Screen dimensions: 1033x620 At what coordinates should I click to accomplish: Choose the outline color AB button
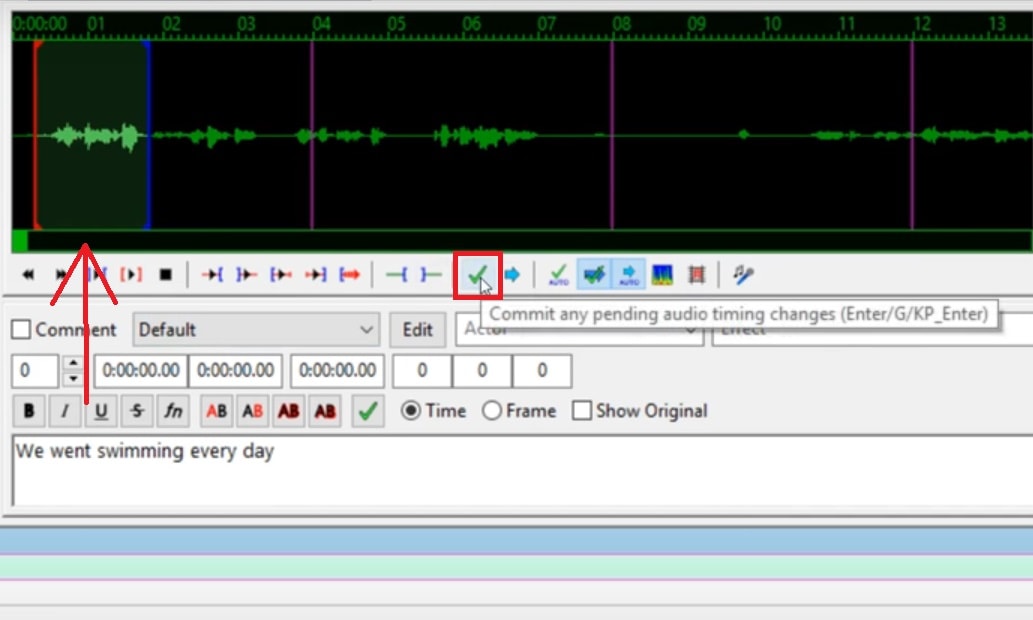point(289,411)
